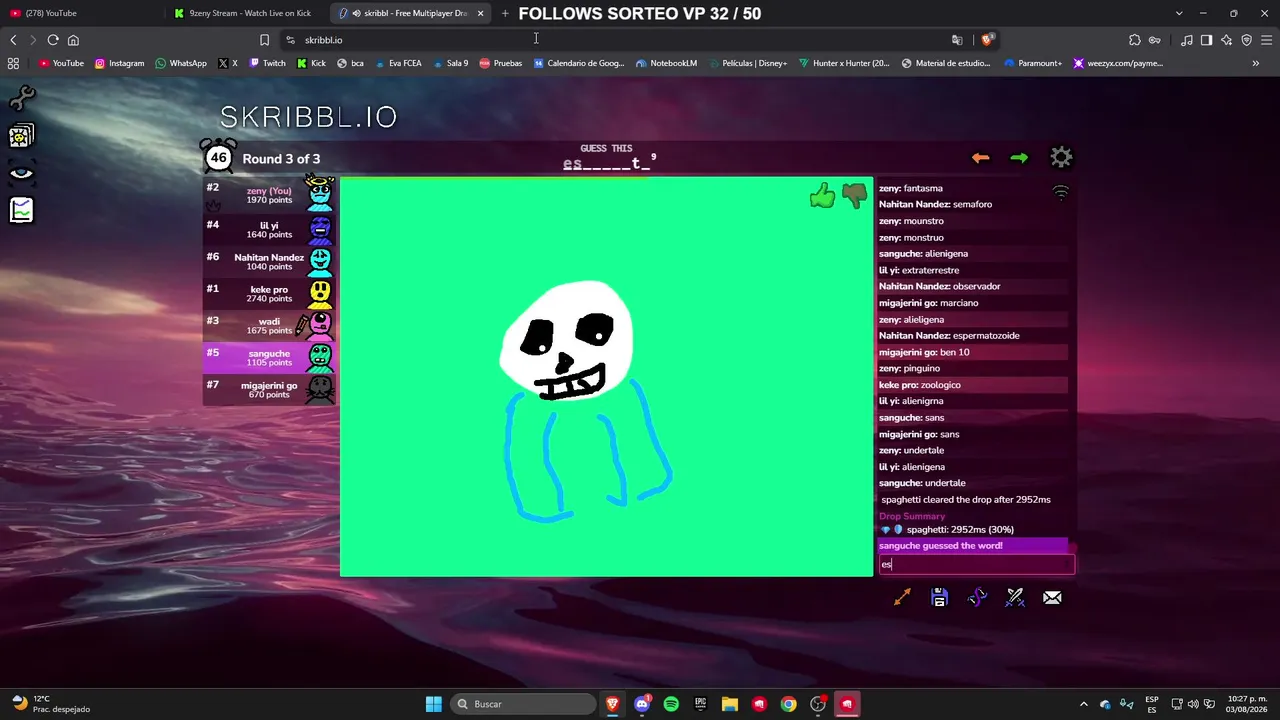Click zeny (You) player entry

(x=269, y=195)
